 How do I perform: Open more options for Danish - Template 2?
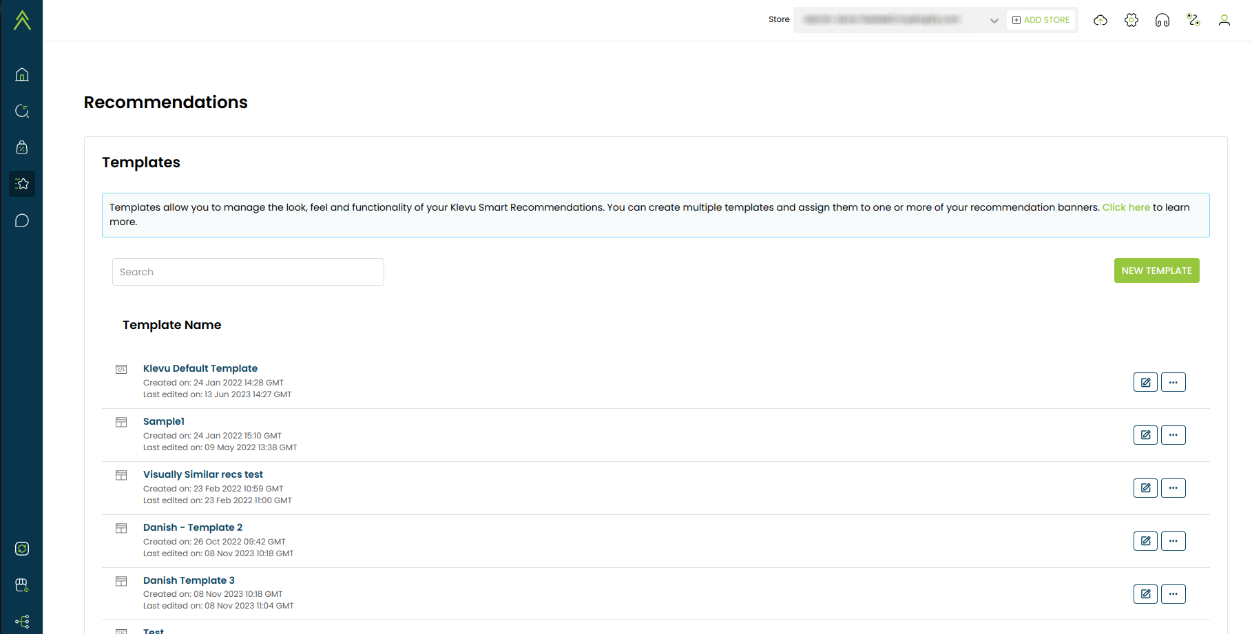(x=1173, y=541)
